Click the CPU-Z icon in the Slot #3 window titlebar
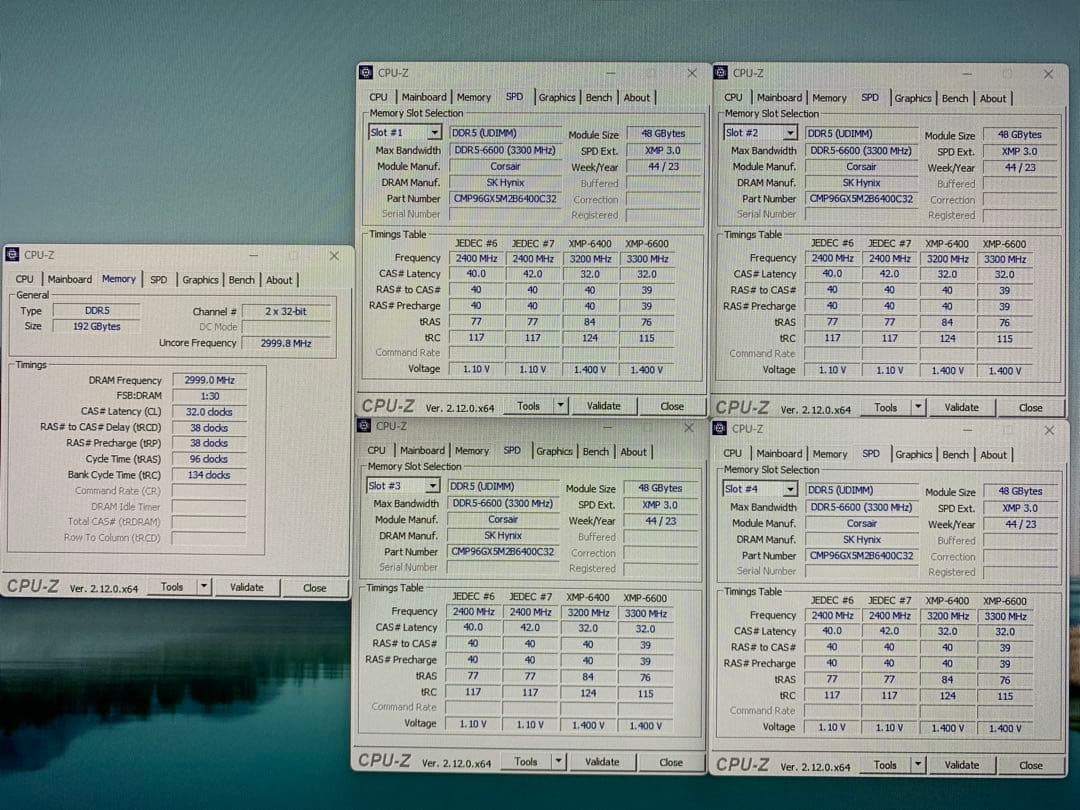Screen dimensions: 1080x810 tap(363, 428)
